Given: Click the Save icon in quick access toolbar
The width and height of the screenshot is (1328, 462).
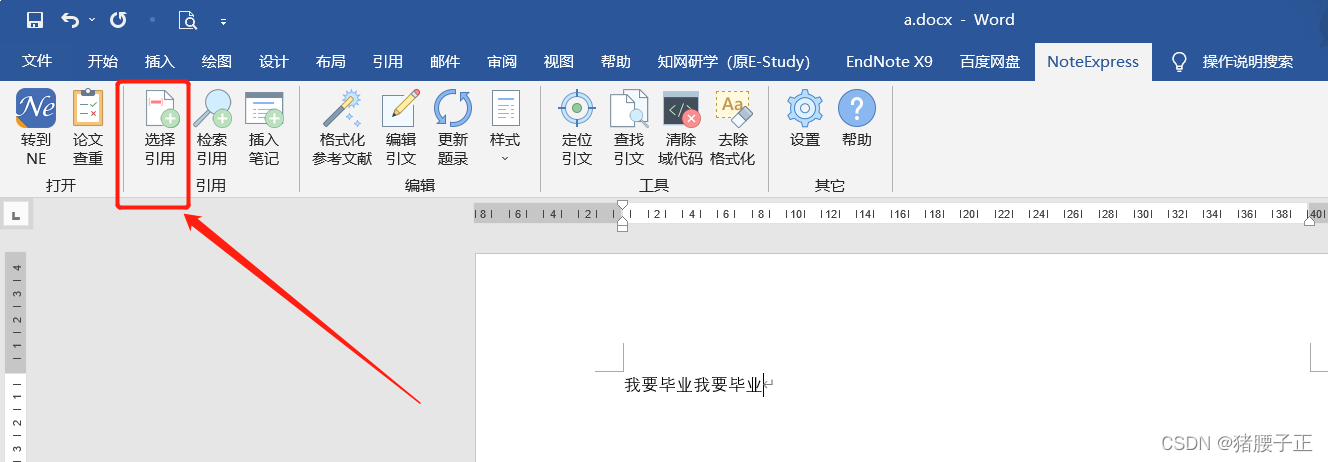Looking at the screenshot, I should (35, 20).
